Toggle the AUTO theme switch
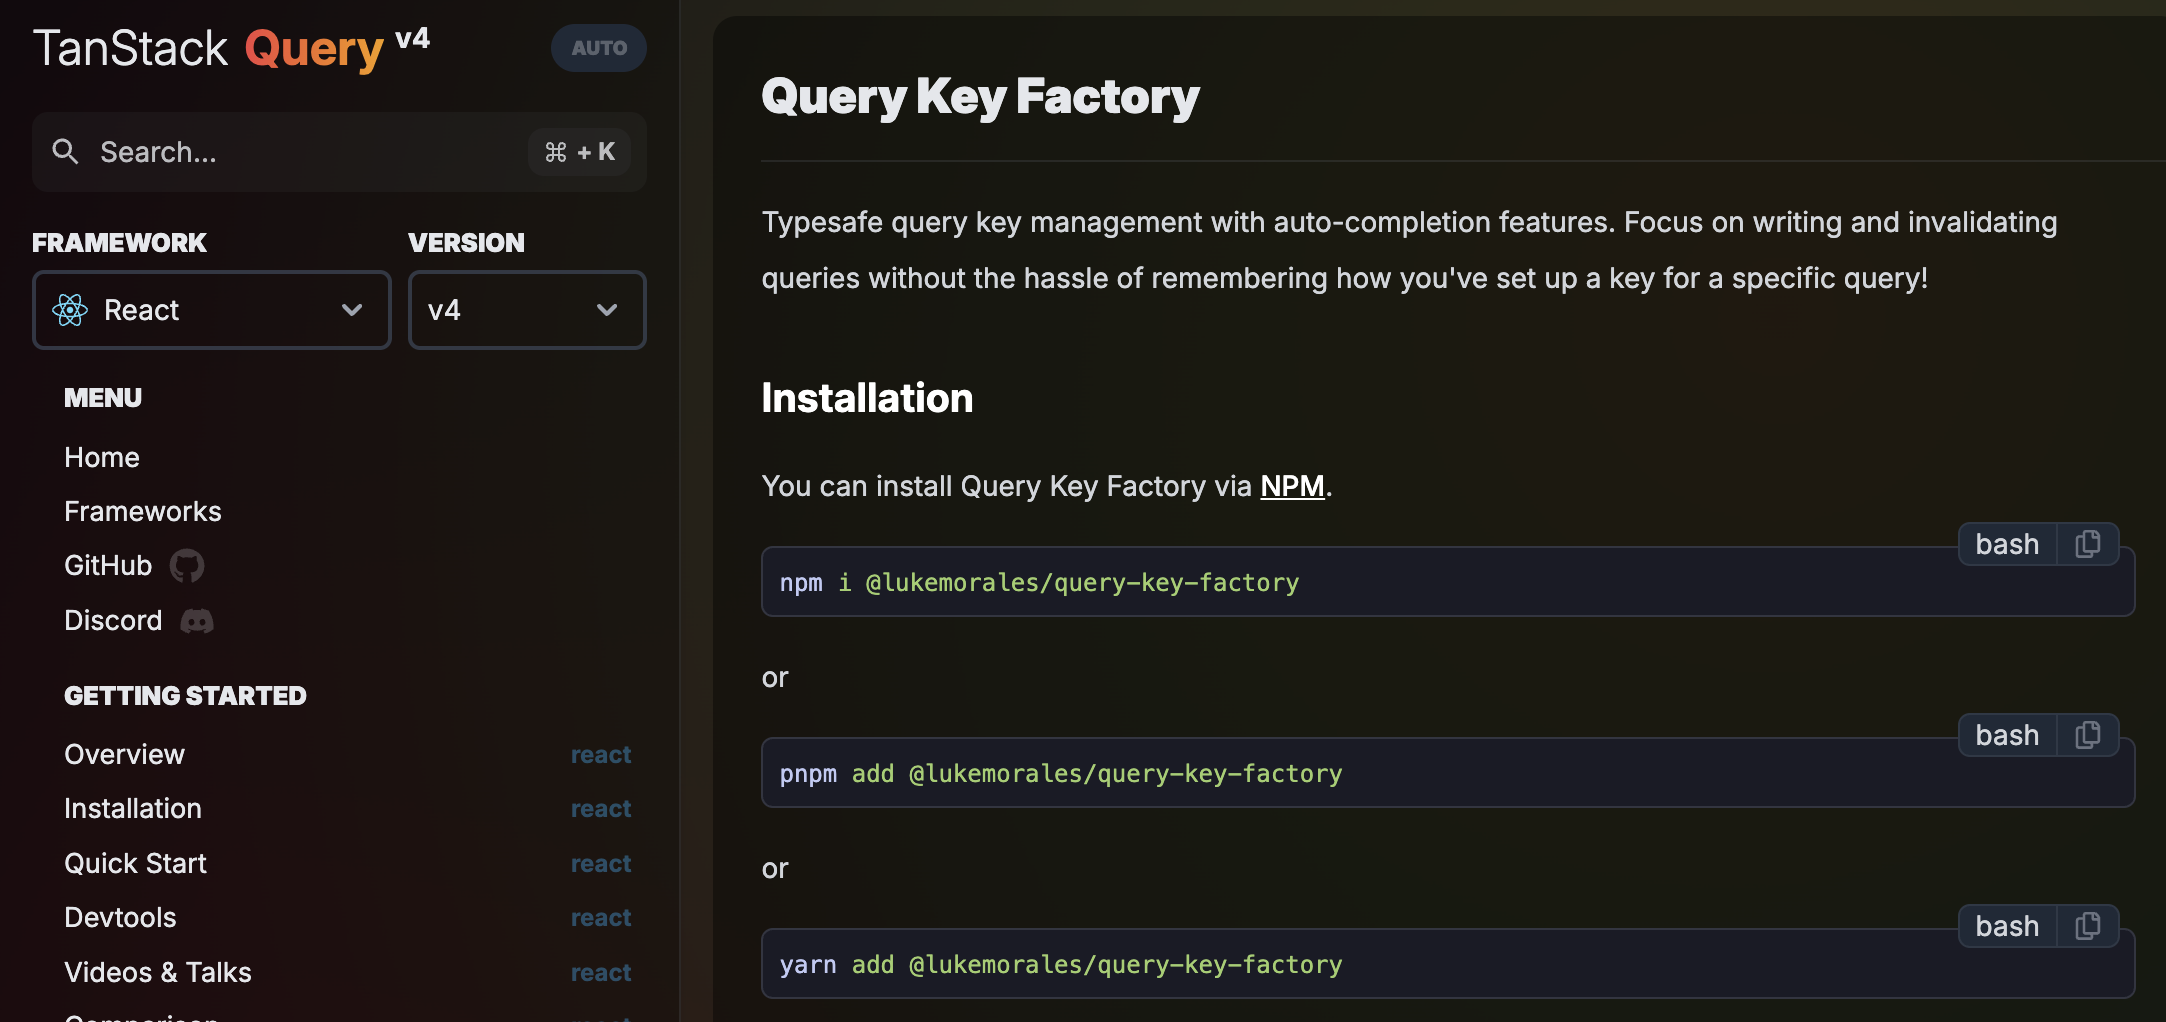 coord(599,48)
